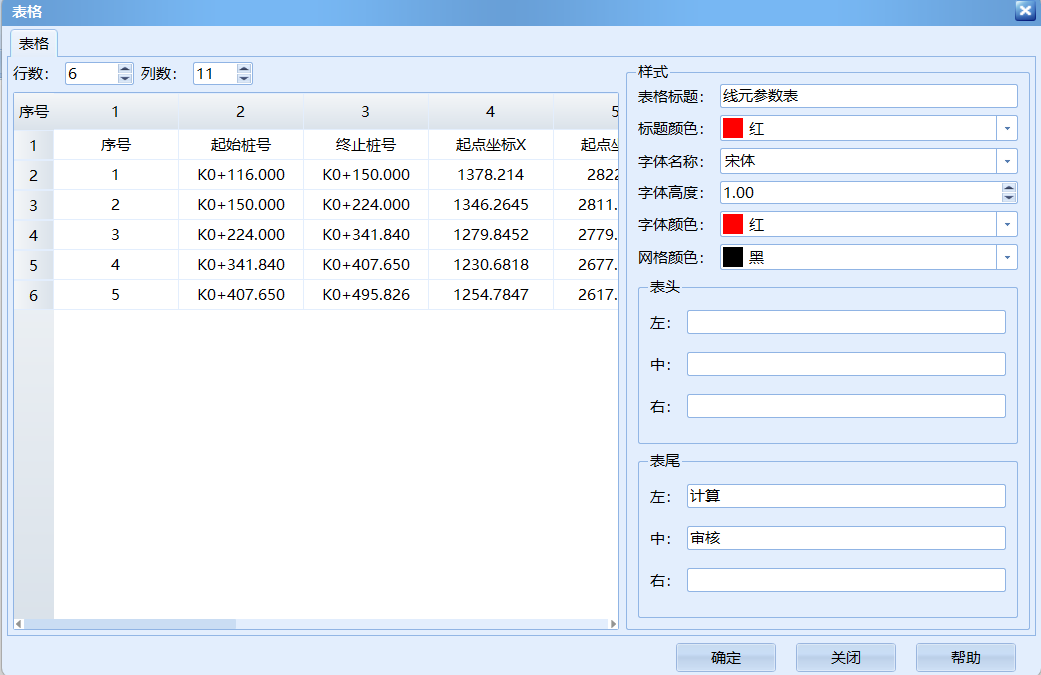Viewport: 1041px width, 675px height.
Task: Open the 标题颜色 color dropdown
Action: click(x=1007, y=128)
